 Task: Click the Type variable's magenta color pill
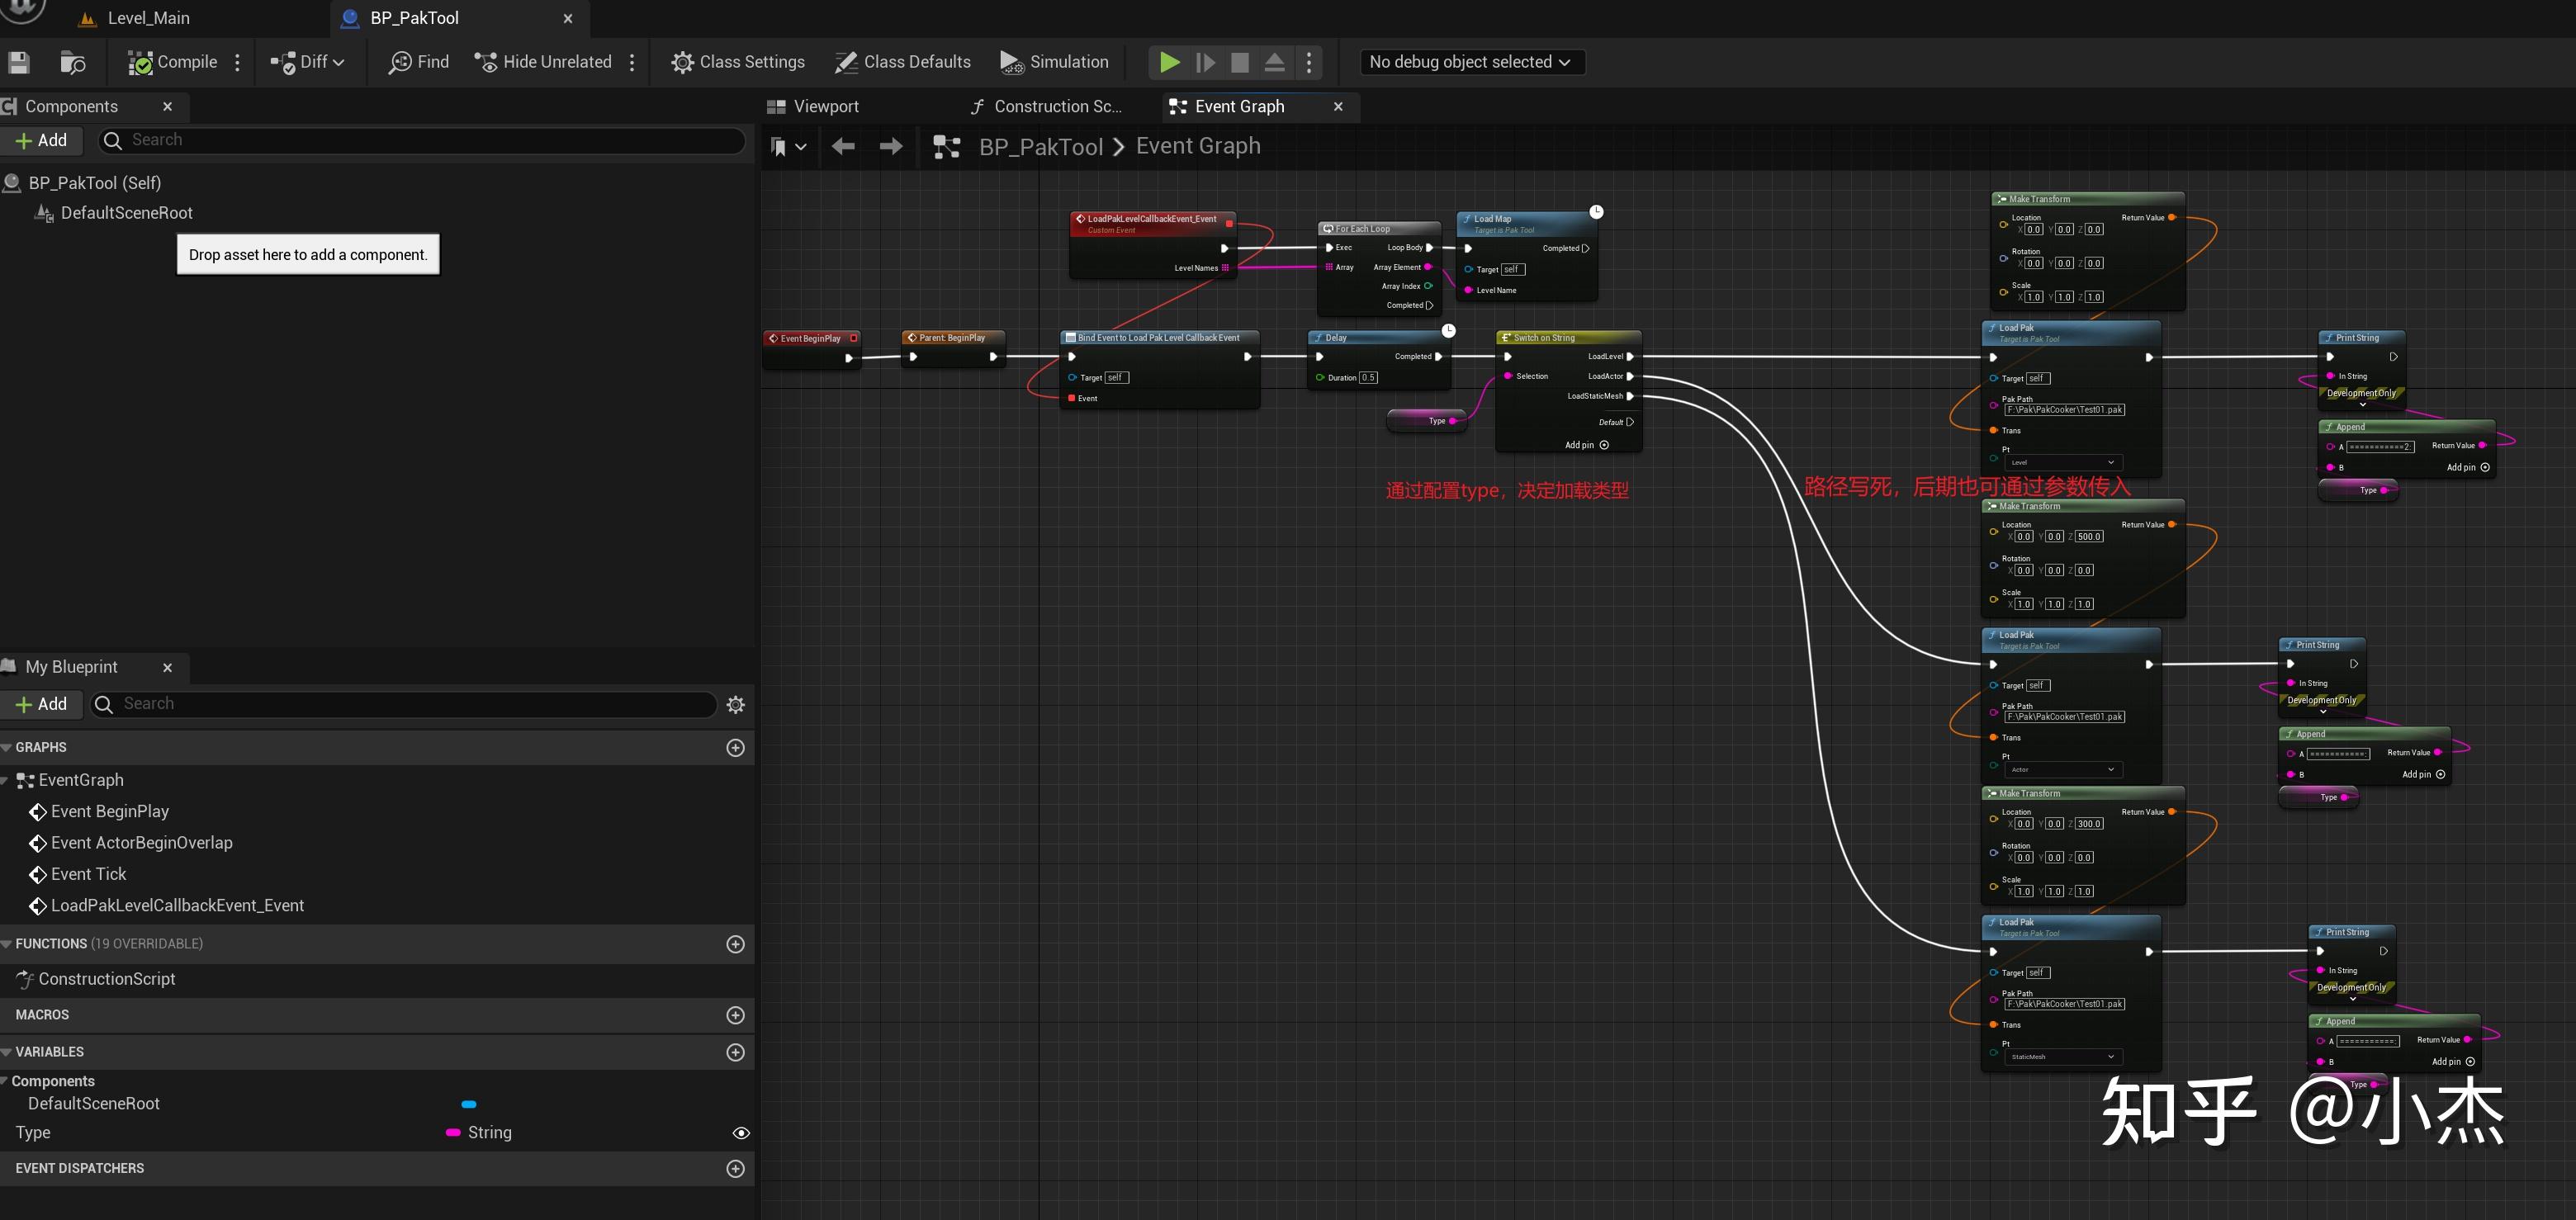453,1133
